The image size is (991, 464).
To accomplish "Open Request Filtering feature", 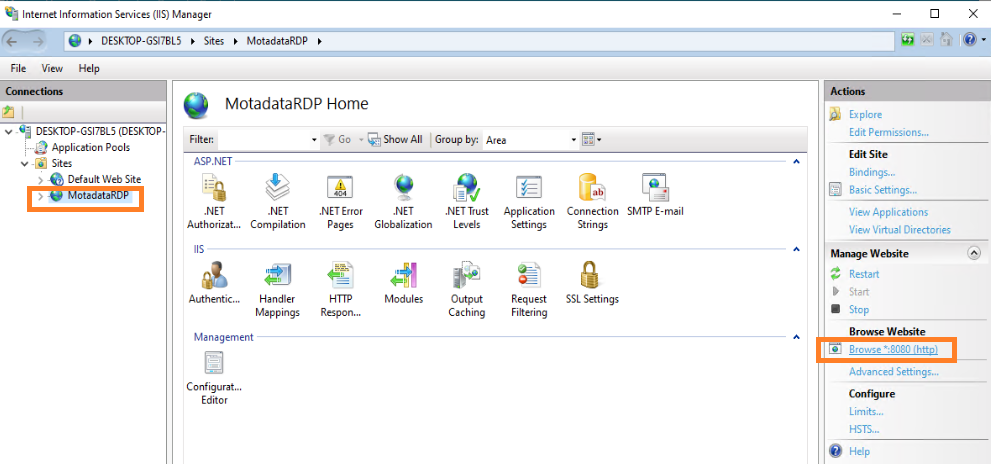I will 529,289.
